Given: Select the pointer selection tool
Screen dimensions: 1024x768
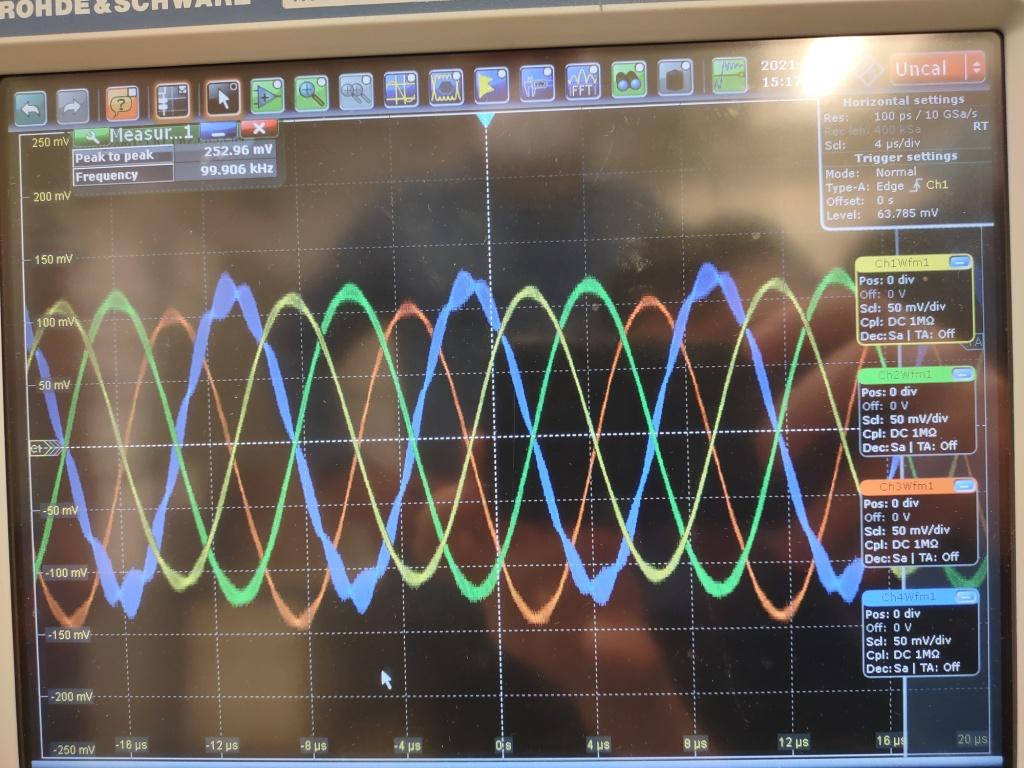Looking at the screenshot, I should tap(222, 98).
